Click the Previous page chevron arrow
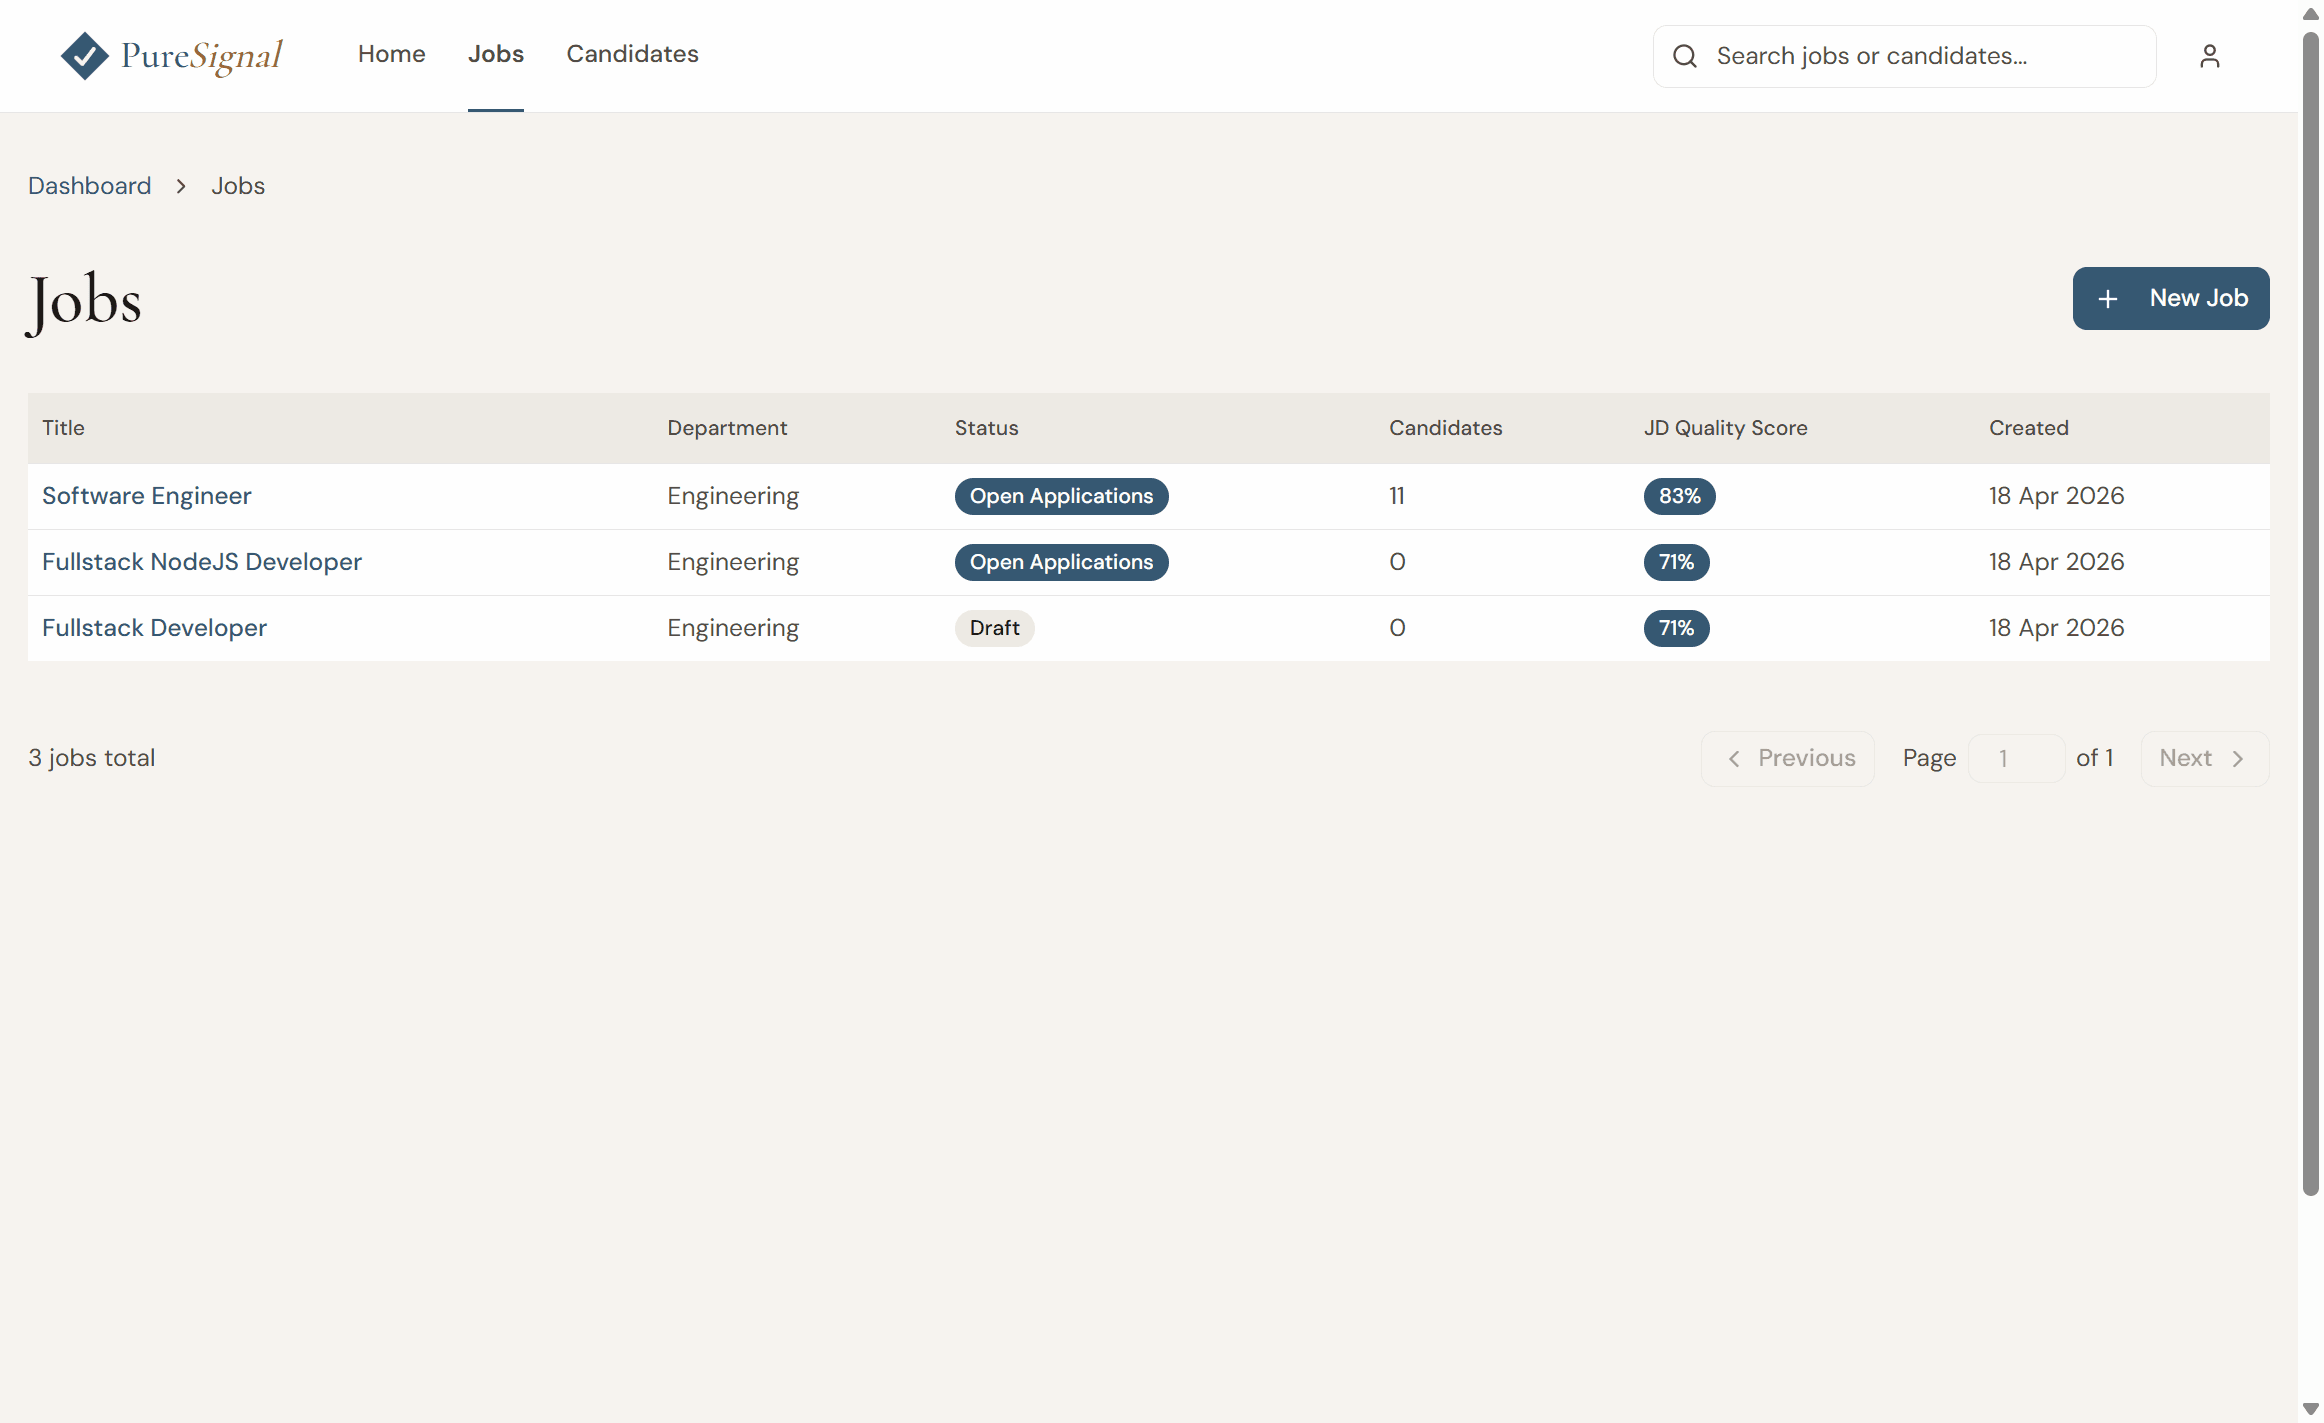The height and width of the screenshot is (1423, 2324). (x=1734, y=759)
